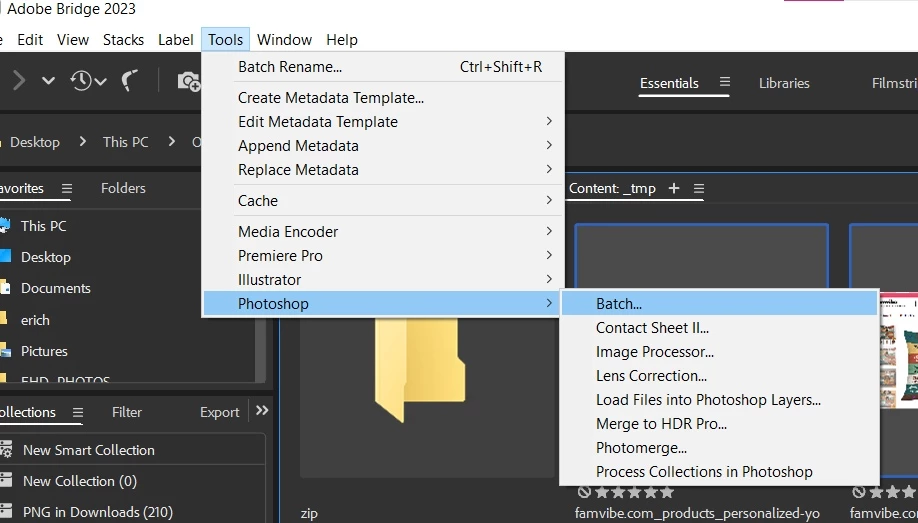This screenshot has width=918, height=523.
Task: Choose Process Collections in Photoshop
Action: [x=720, y=472]
